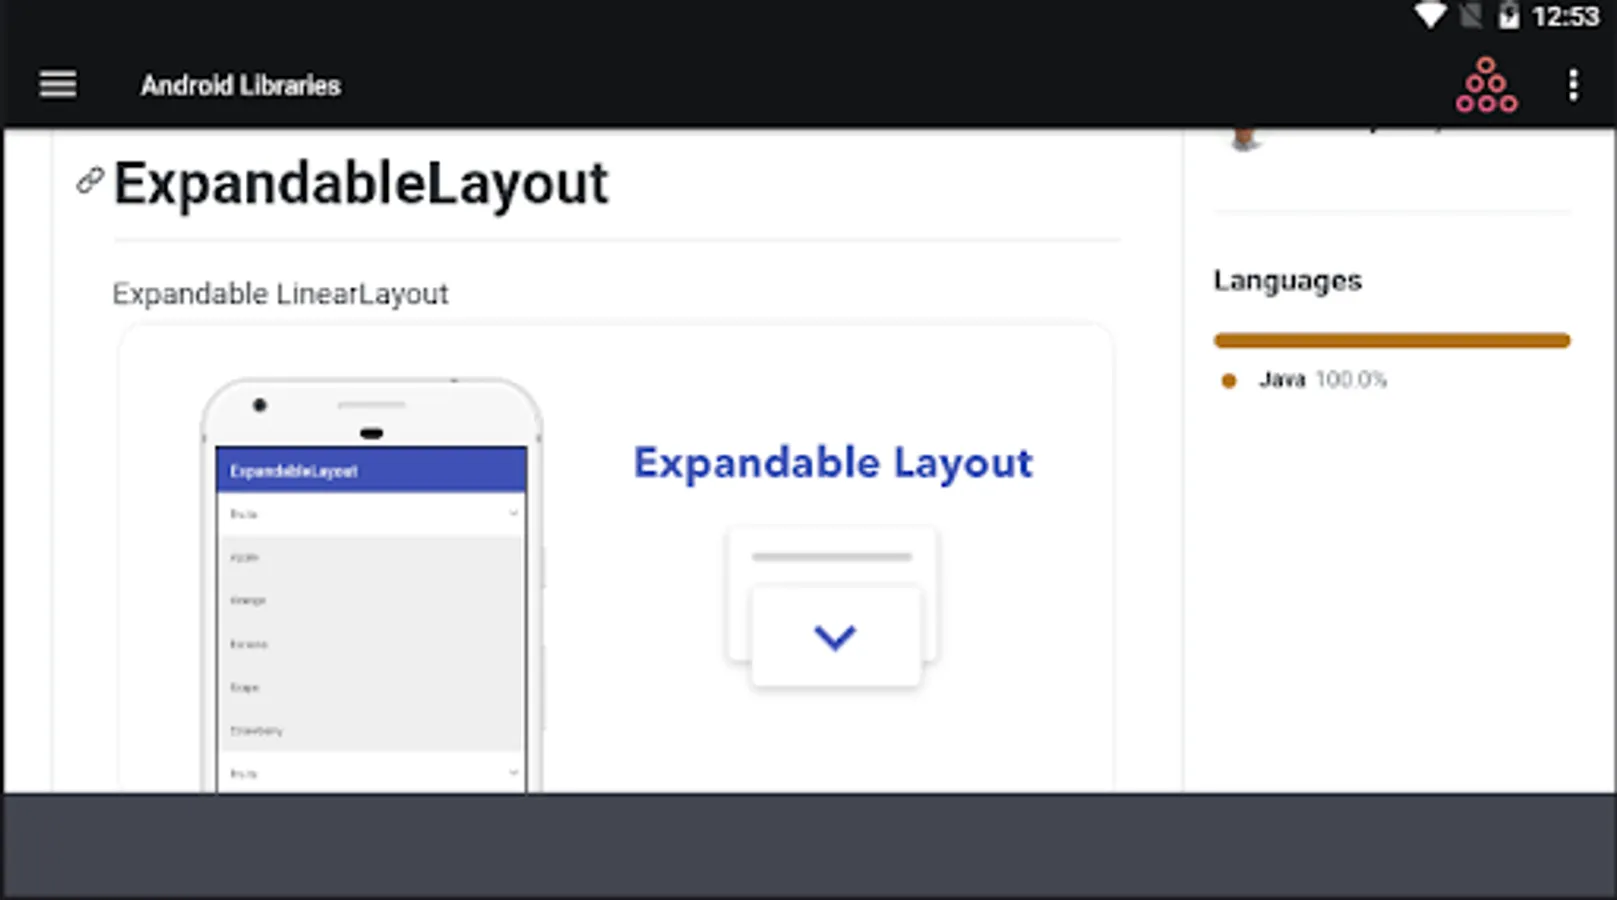Click the Android Libraries title
Screen dimensions: 1617x900
click(240, 85)
